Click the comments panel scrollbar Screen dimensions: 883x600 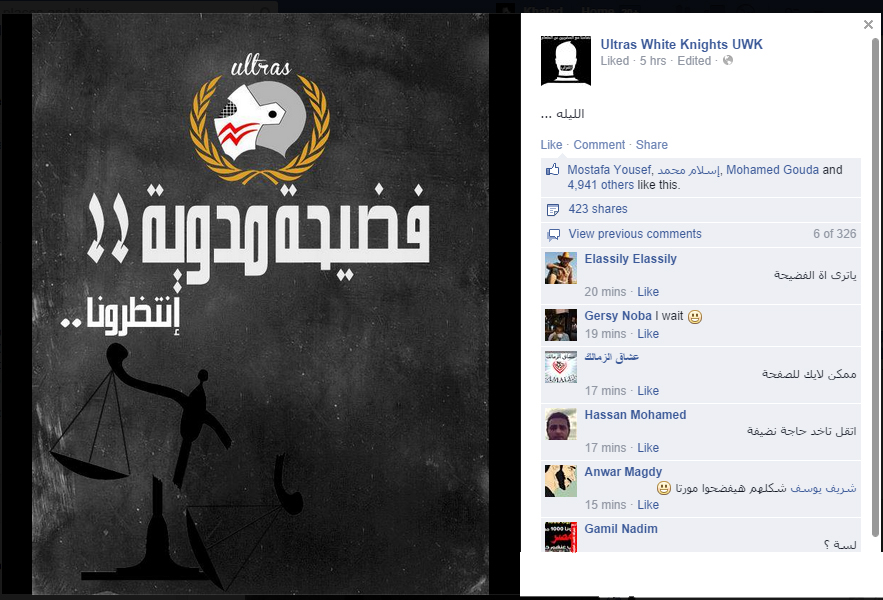[875, 287]
